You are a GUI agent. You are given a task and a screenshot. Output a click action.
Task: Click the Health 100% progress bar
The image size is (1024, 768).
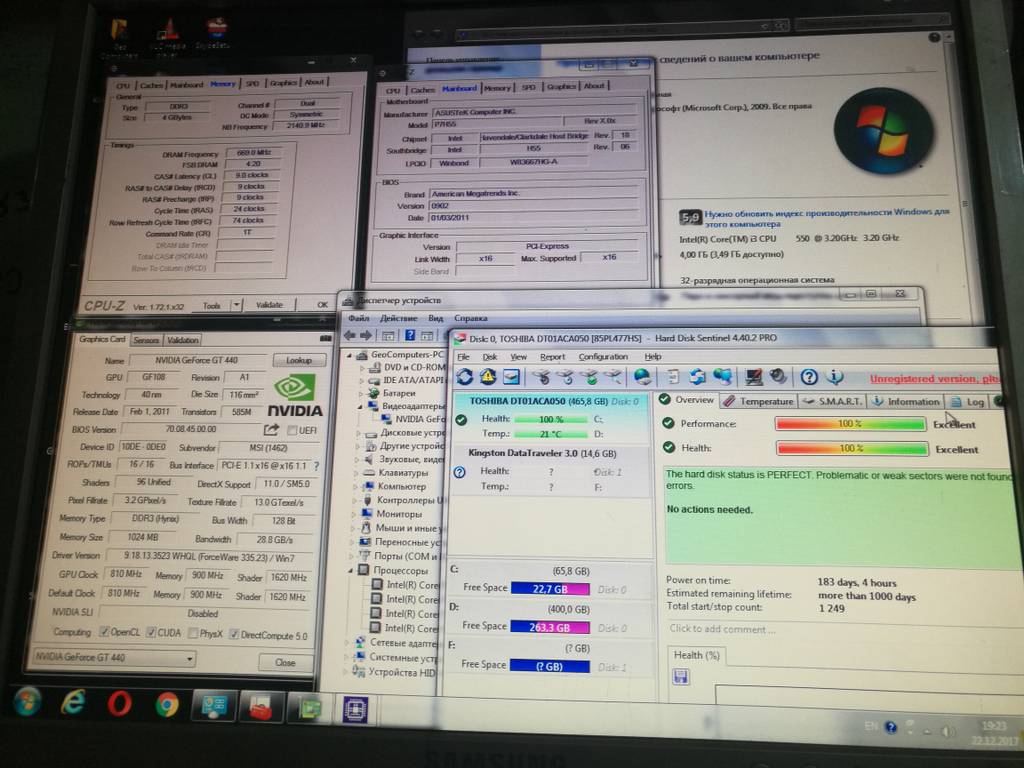(850, 449)
